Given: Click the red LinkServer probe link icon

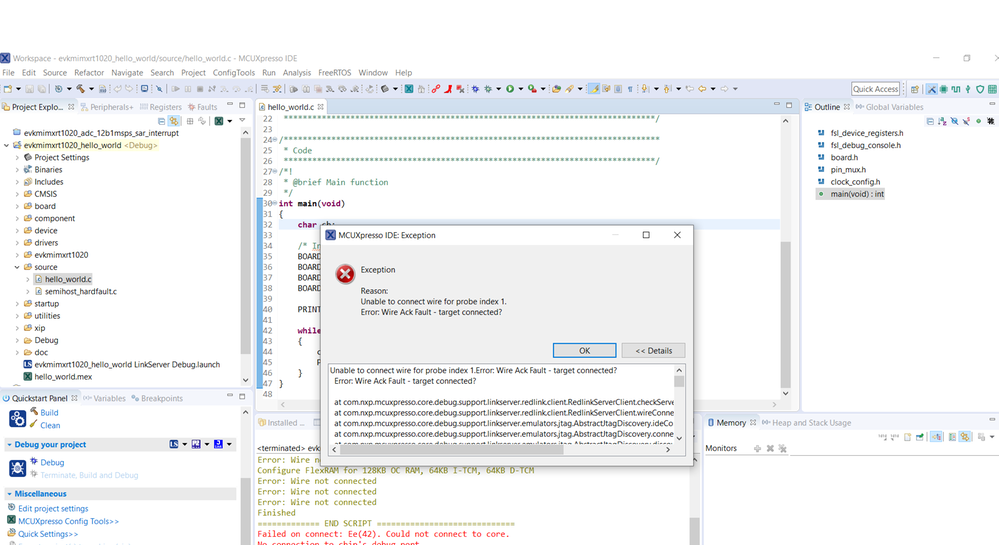Looking at the screenshot, I should [x=436, y=89].
